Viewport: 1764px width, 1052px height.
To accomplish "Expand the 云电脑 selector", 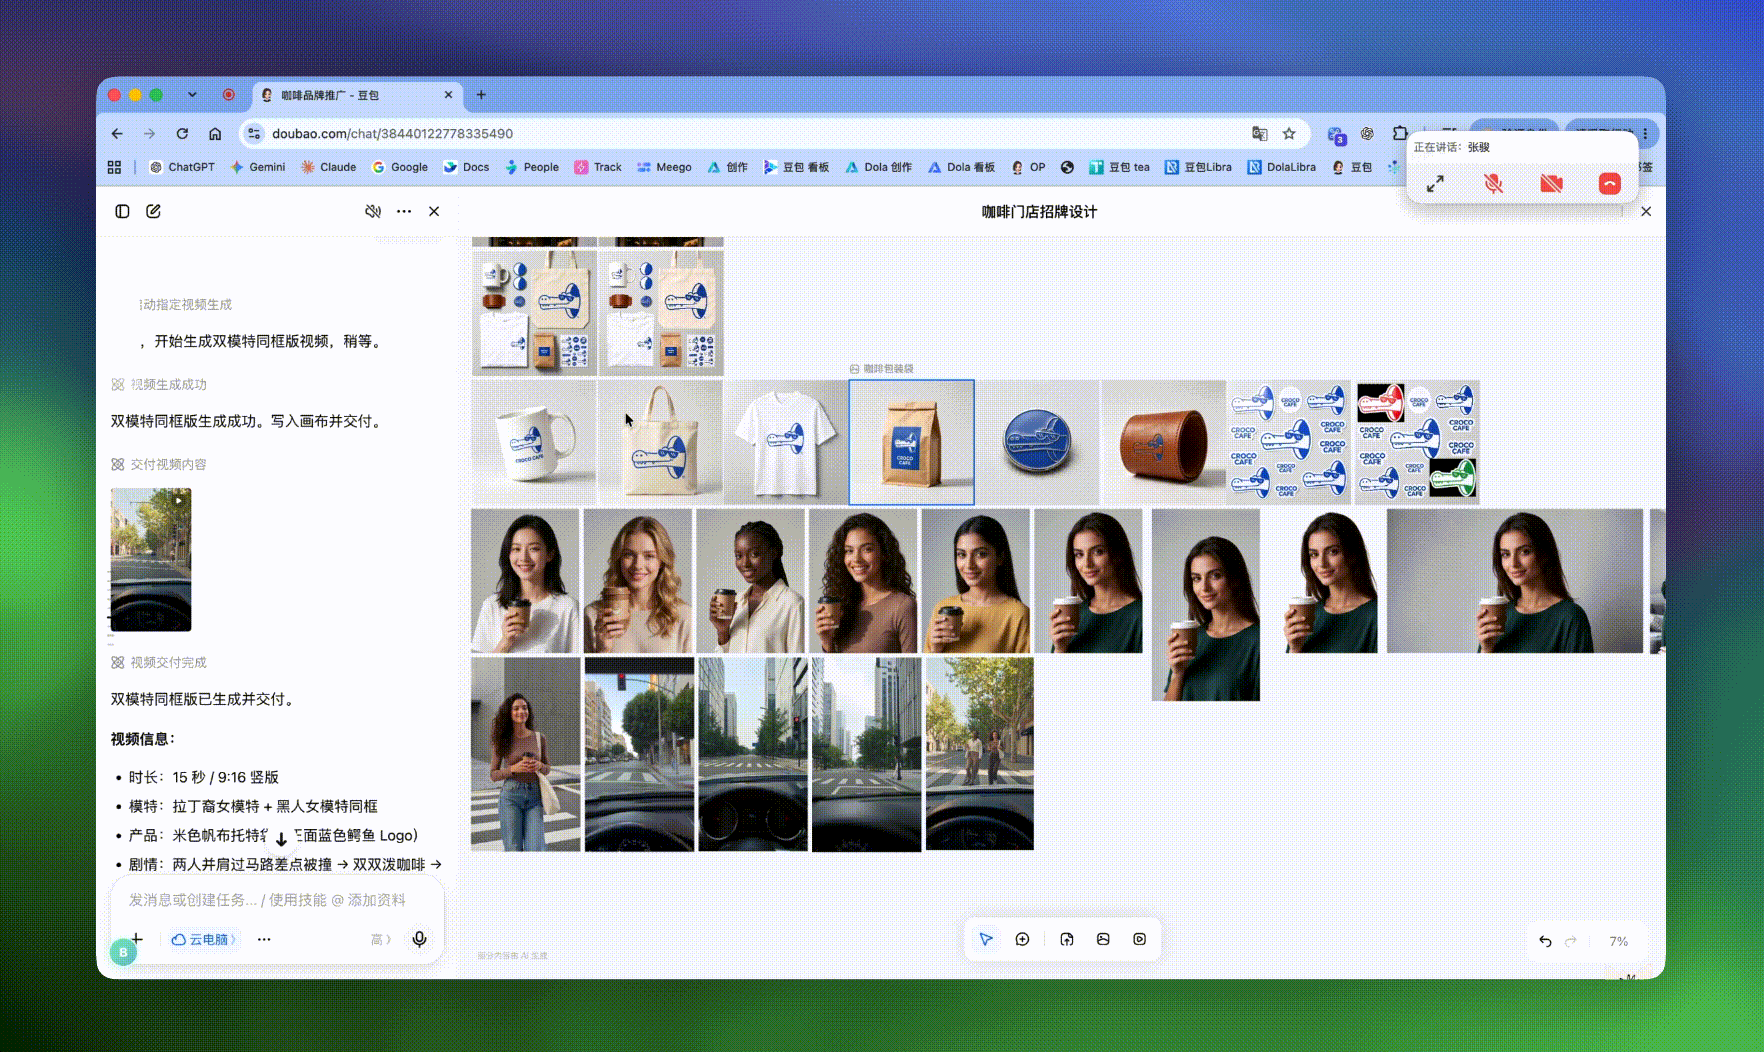I will pyautogui.click(x=204, y=939).
